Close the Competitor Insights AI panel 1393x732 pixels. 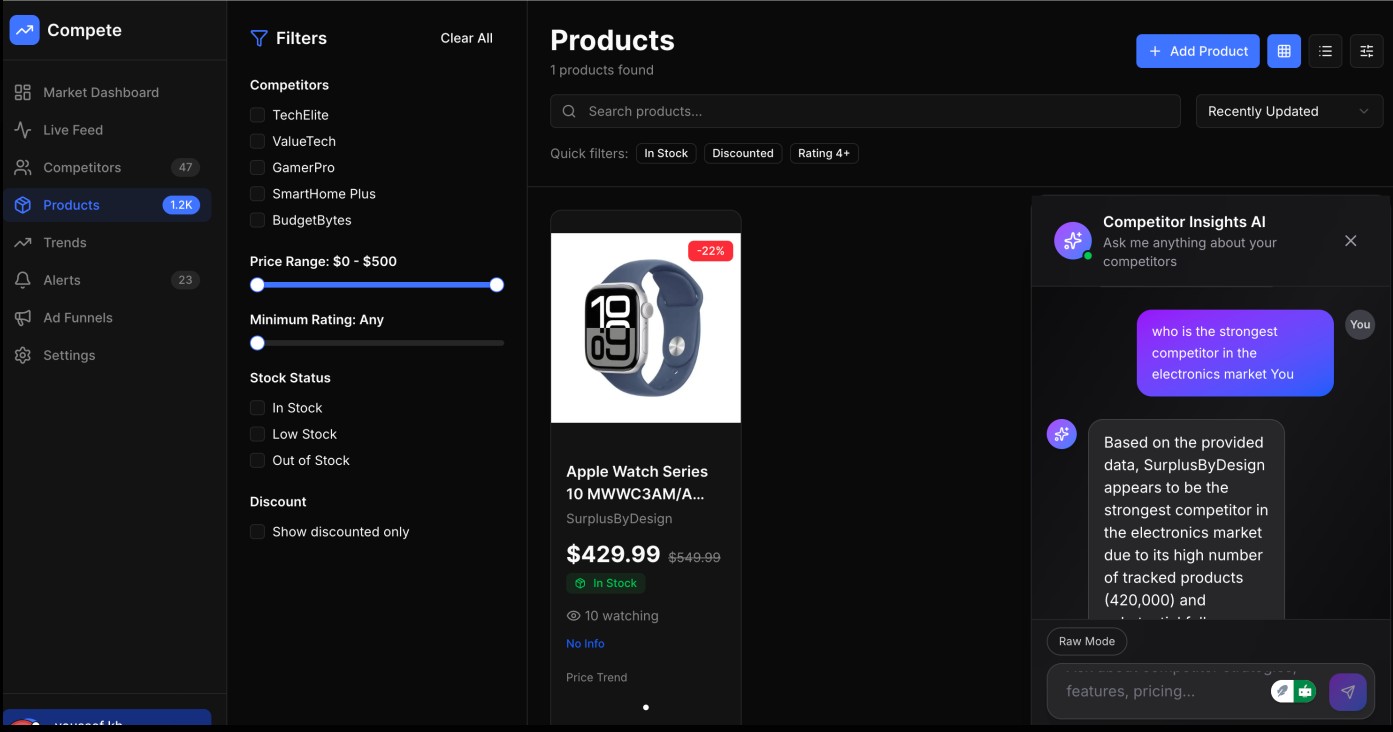tap(1351, 241)
